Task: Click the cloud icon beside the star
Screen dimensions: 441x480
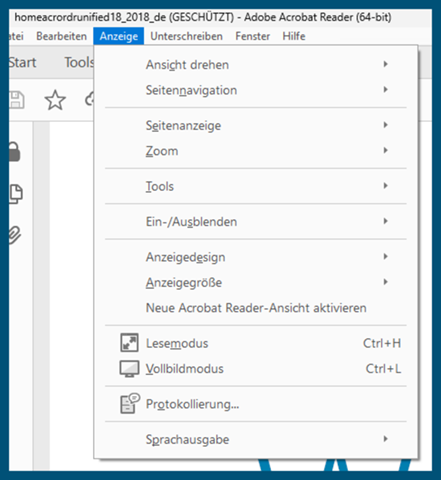Action: (89, 99)
